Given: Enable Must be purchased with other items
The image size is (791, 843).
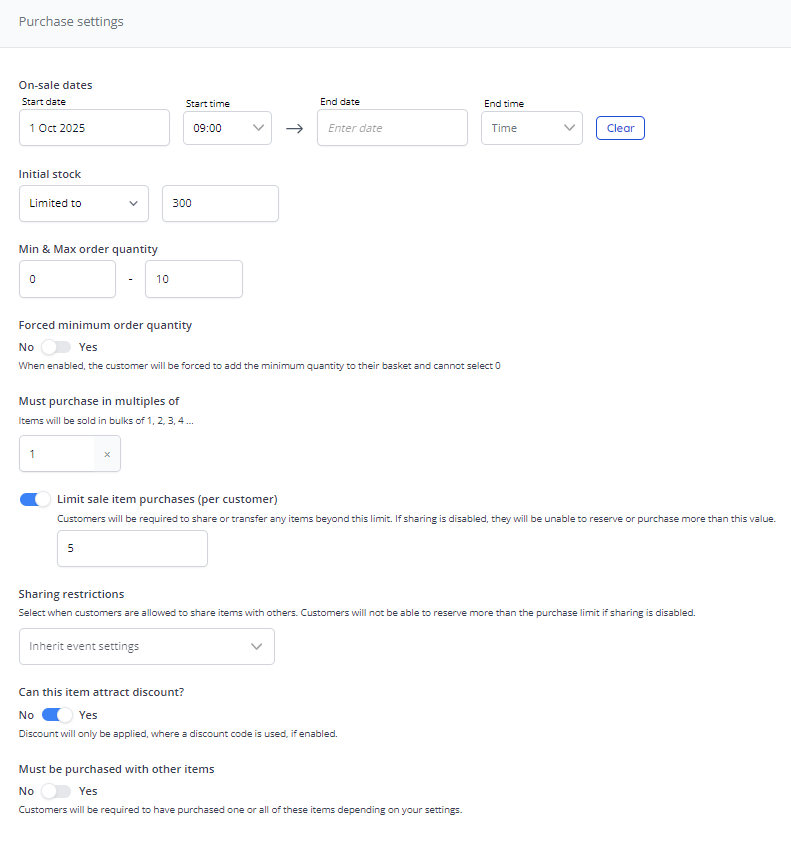Looking at the screenshot, I should pos(56,791).
